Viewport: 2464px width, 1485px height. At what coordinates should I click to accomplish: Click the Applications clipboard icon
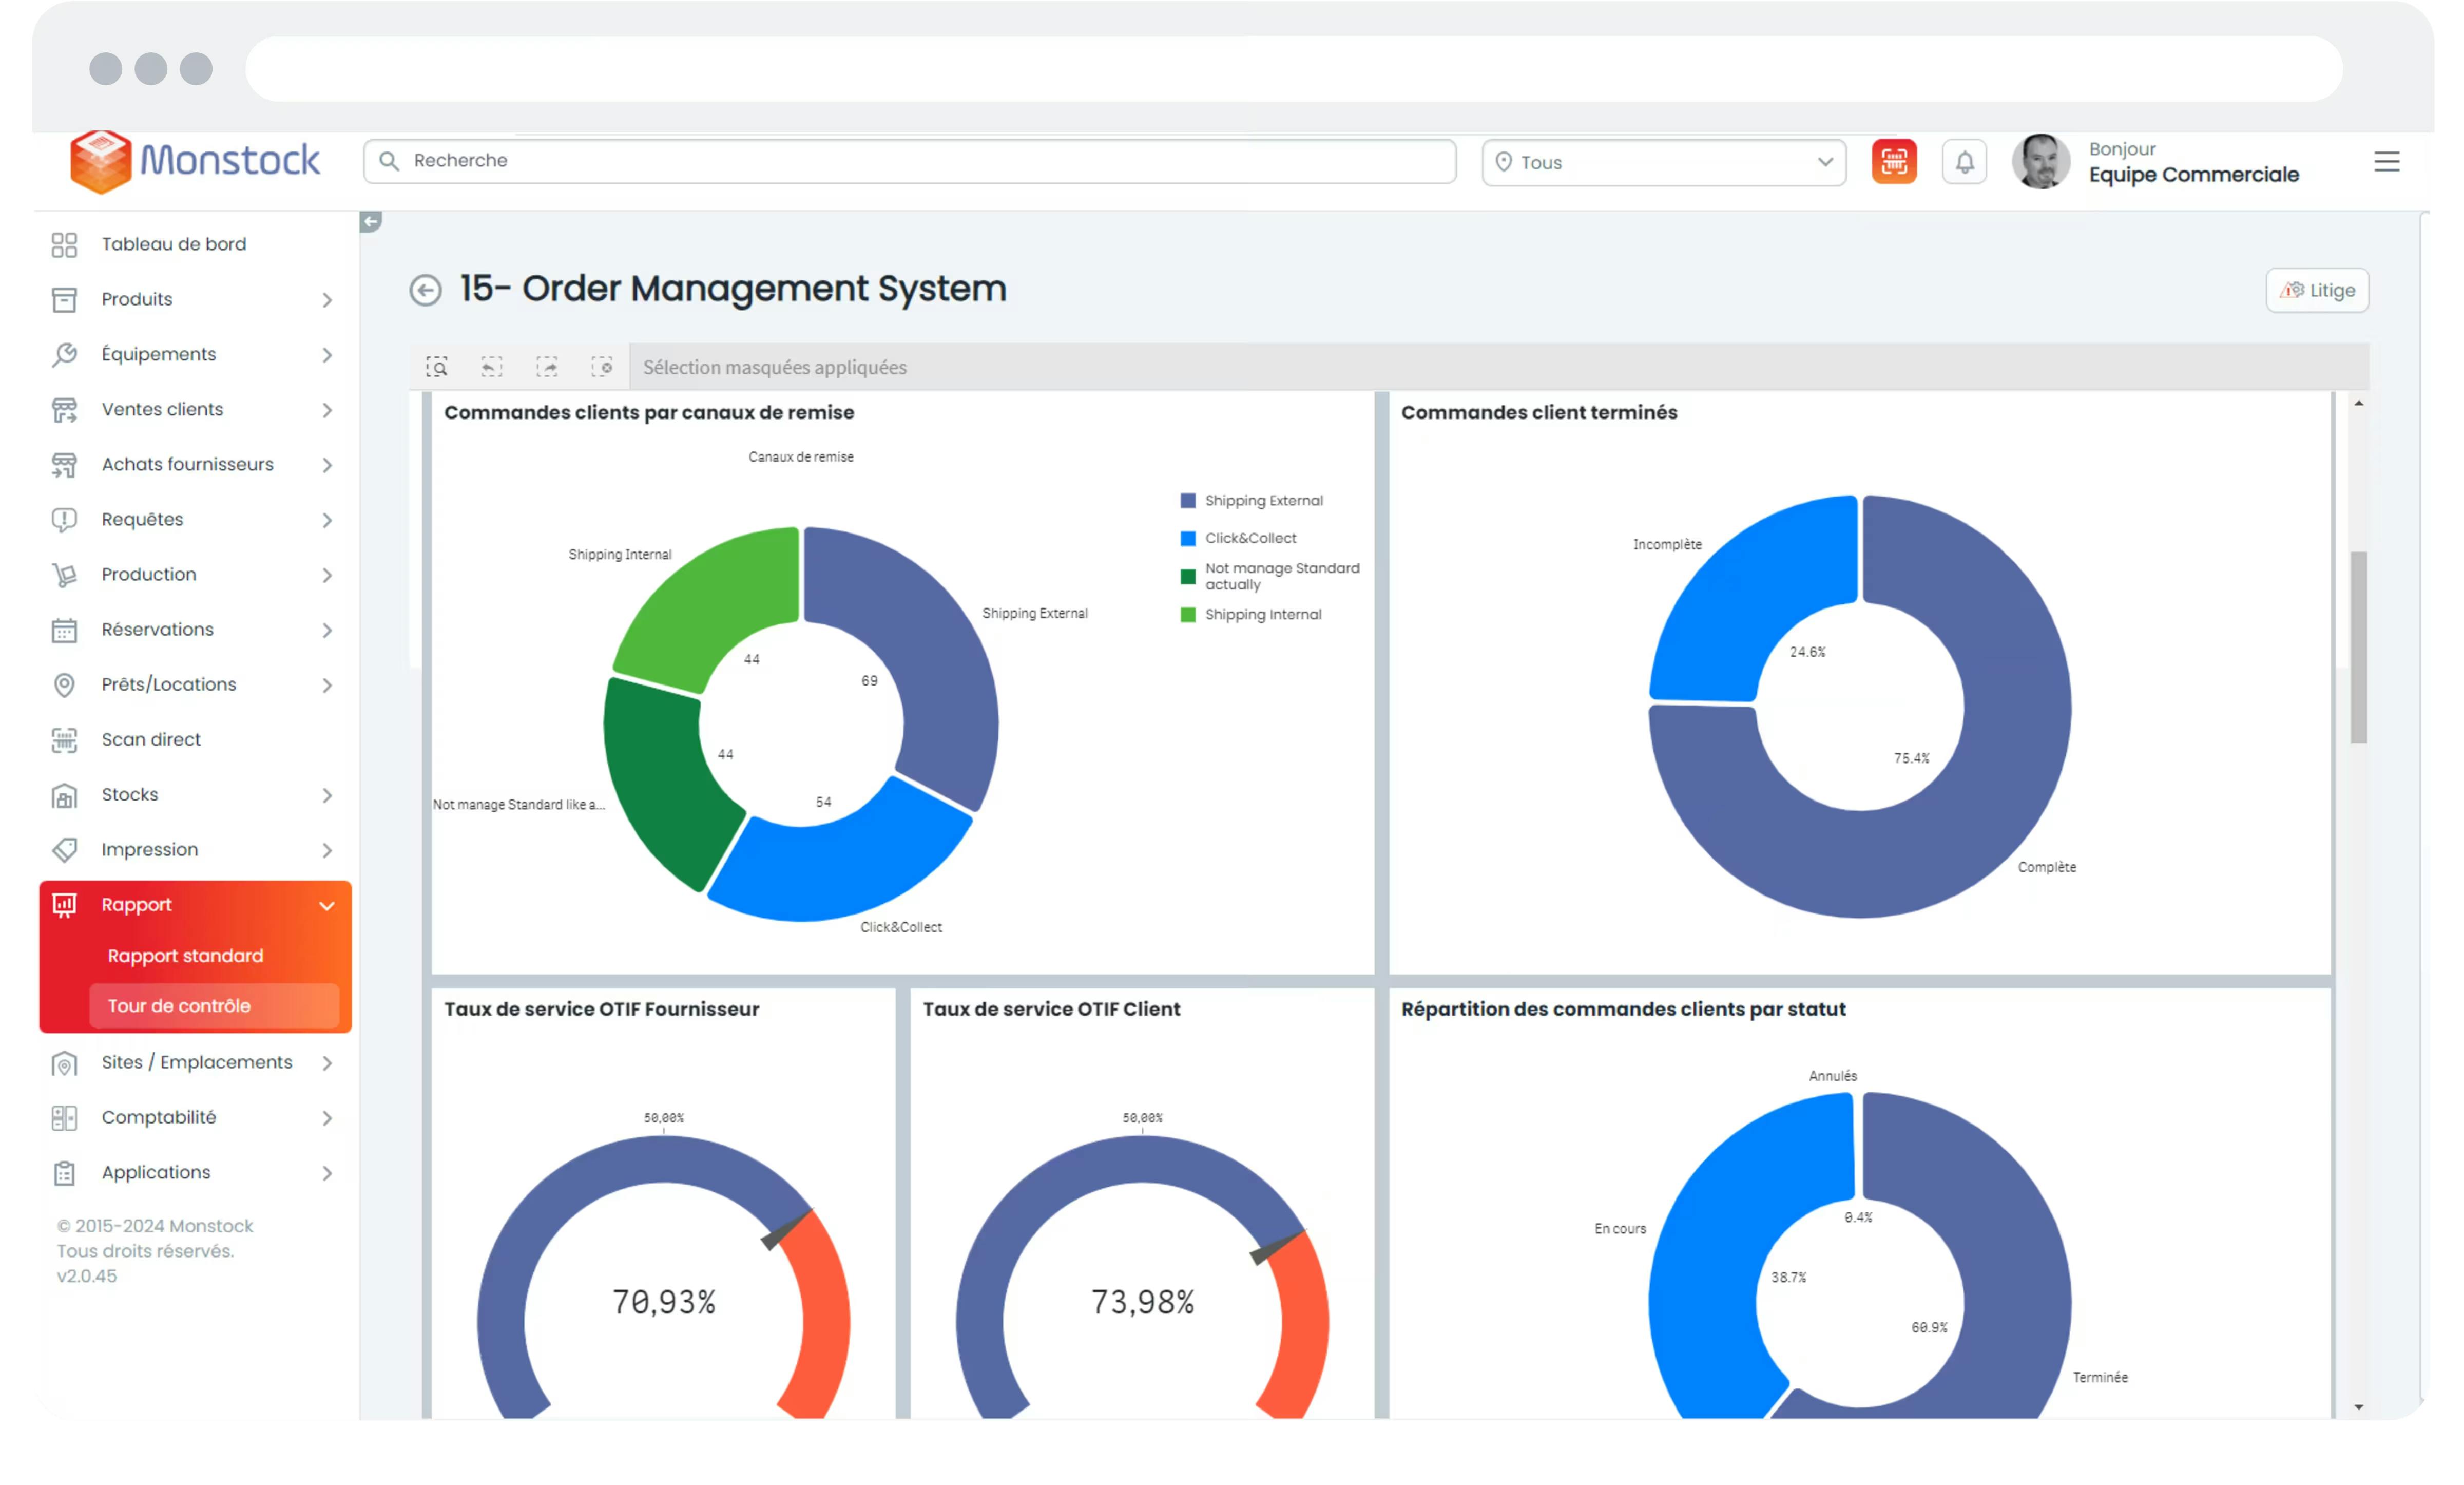(x=64, y=1173)
